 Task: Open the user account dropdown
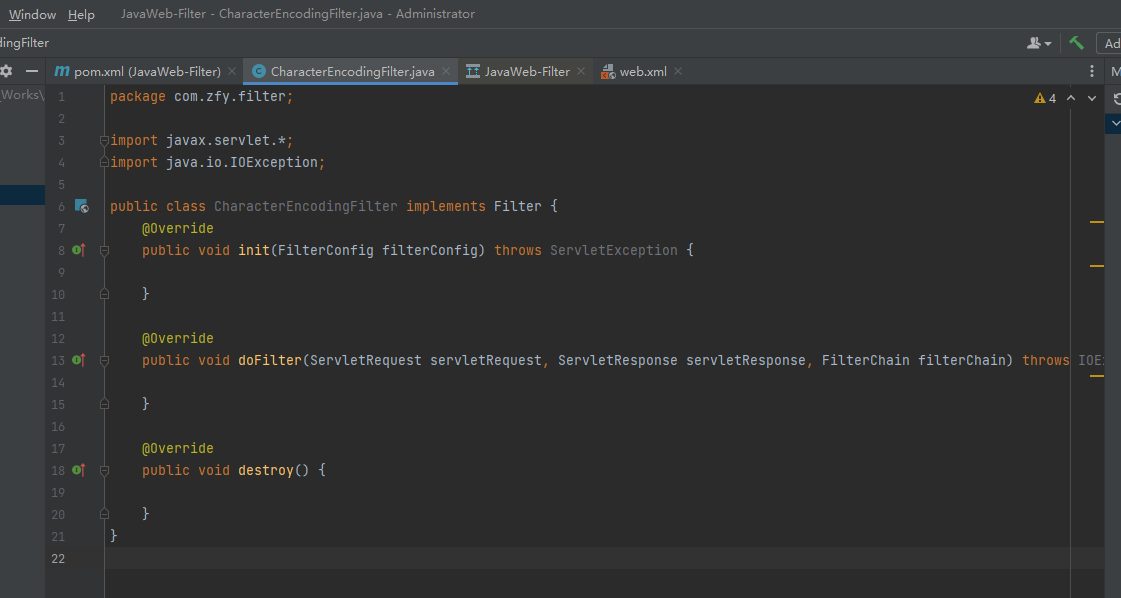[x=1039, y=43]
